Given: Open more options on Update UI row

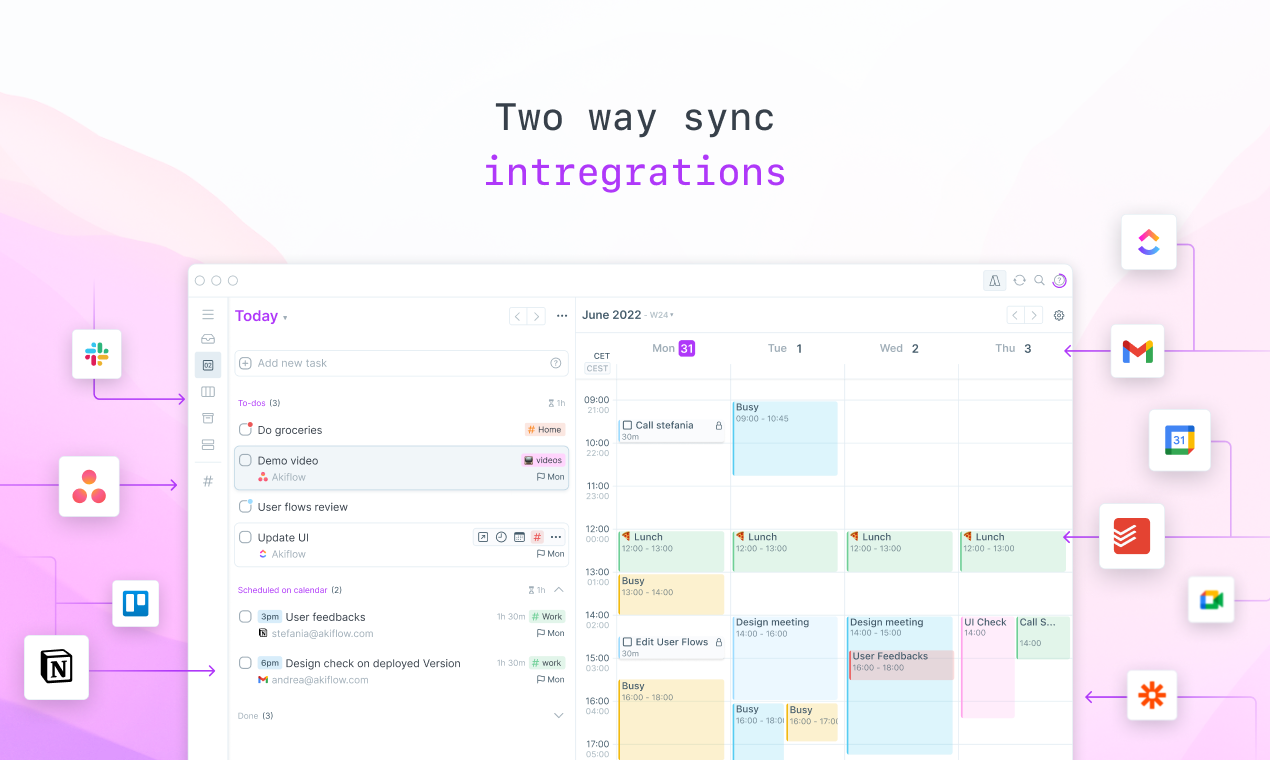Looking at the screenshot, I should pyautogui.click(x=556, y=537).
